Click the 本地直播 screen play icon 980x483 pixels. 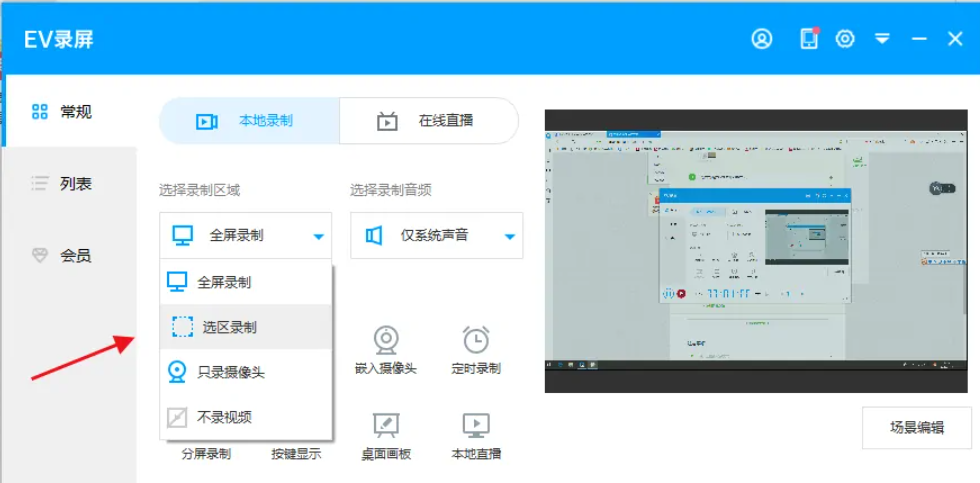(476, 426)
